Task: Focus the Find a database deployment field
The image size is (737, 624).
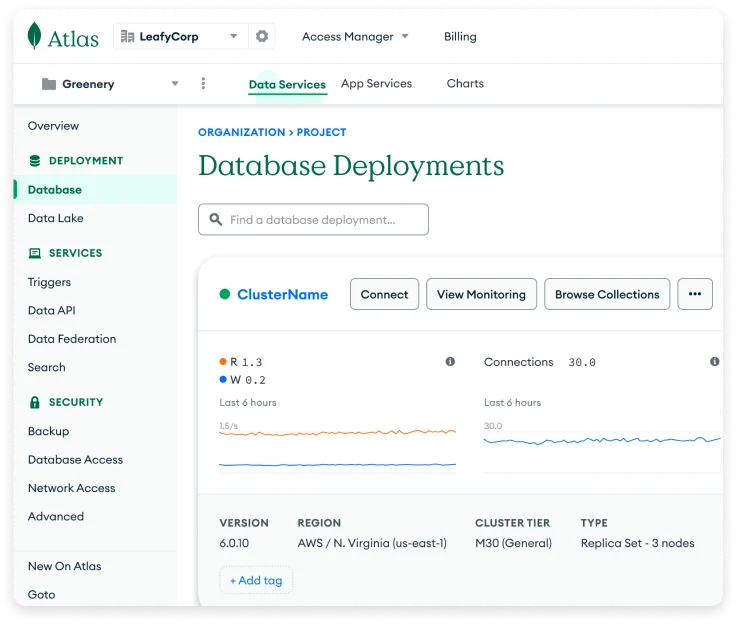Action: click(313, 219)
